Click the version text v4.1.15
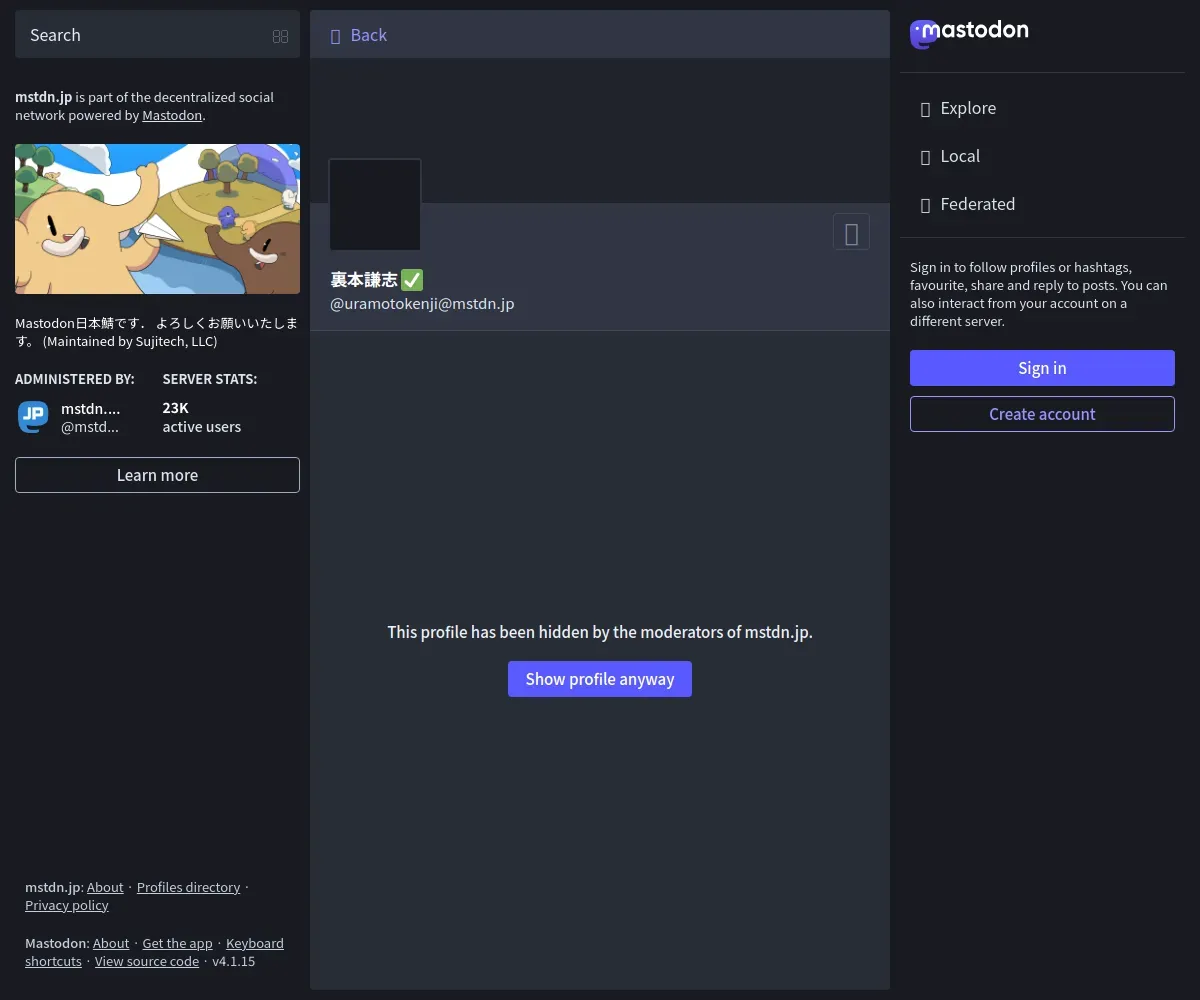Image resolution: width=1200 pixels, height=1000 pixels. click(x=233, y=961)
